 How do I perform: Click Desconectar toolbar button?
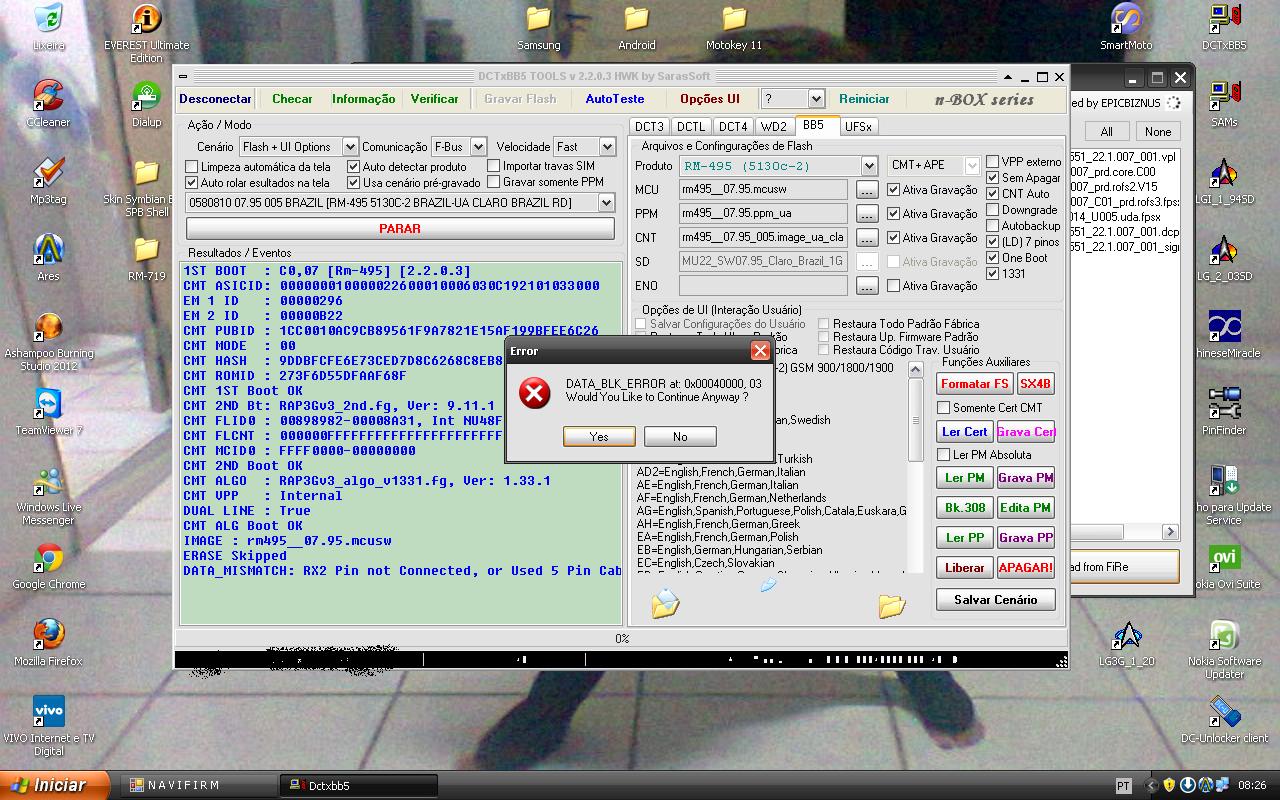(216, 99)
